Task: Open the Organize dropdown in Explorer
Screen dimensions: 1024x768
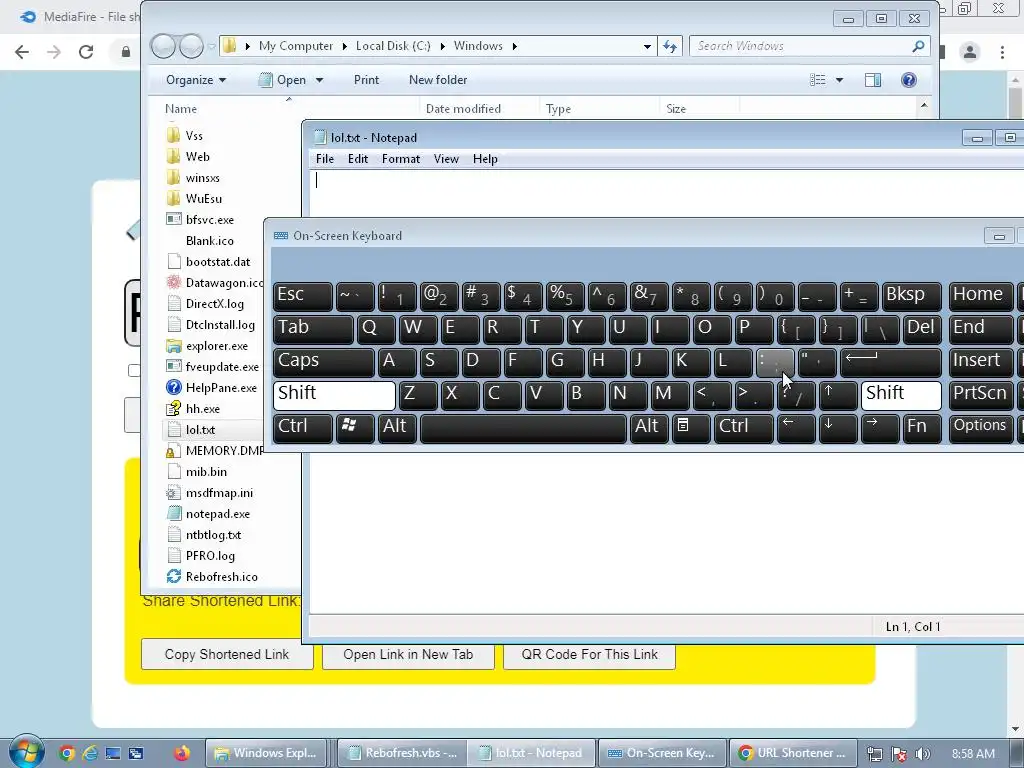Action: [x=196, y=80]
